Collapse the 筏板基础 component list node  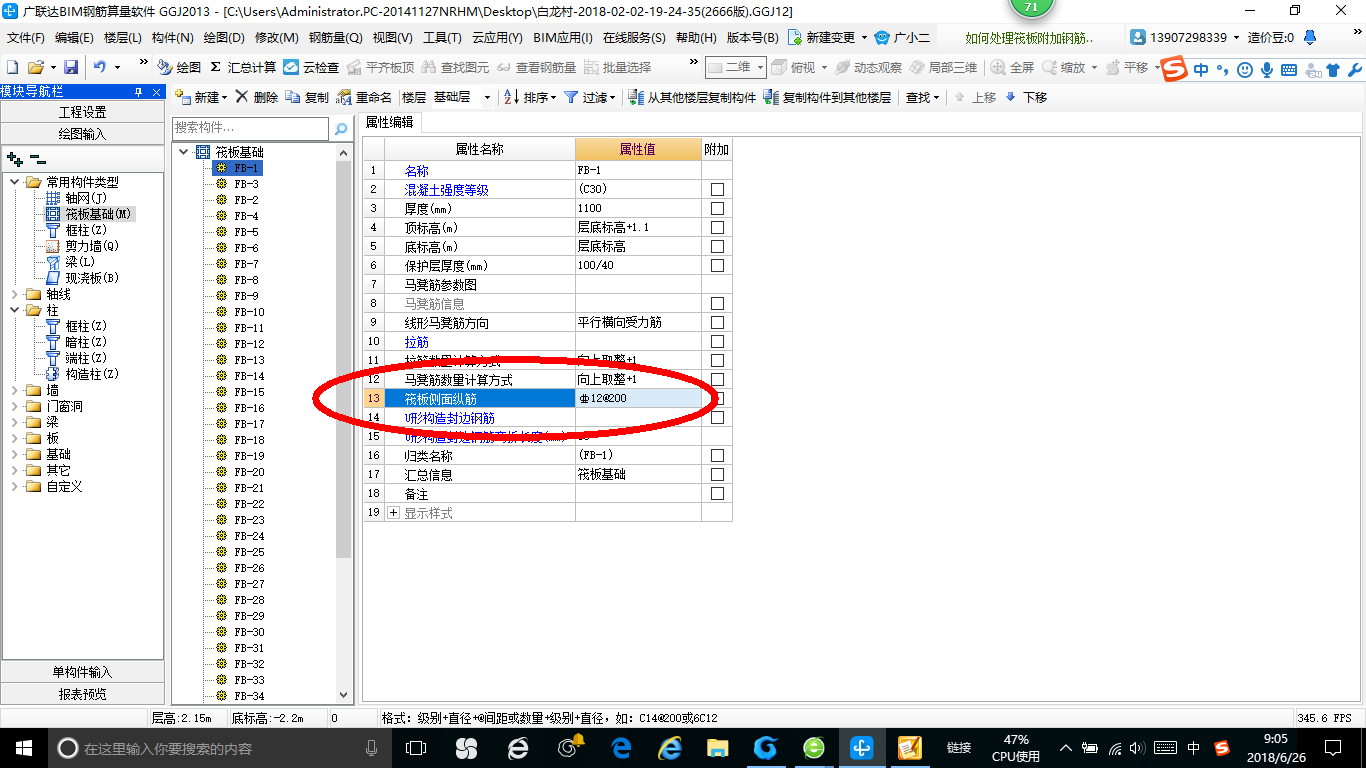pyautogui.click(x=183, y=152)
